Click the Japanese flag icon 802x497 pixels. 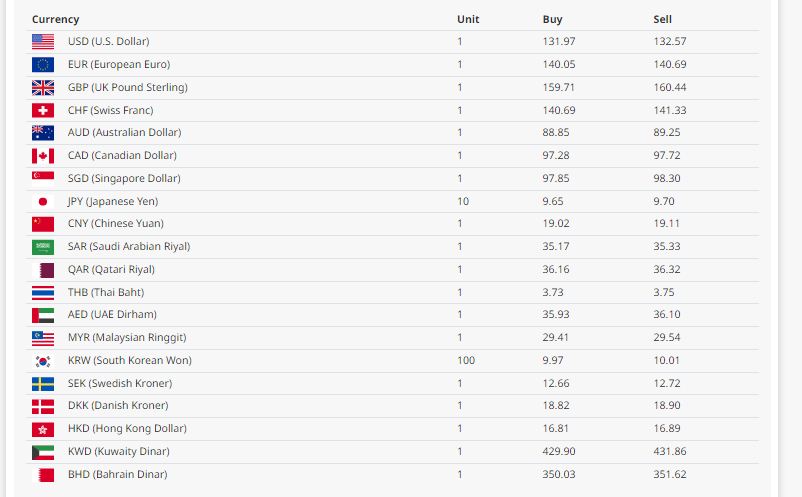[x=43, y=201]
